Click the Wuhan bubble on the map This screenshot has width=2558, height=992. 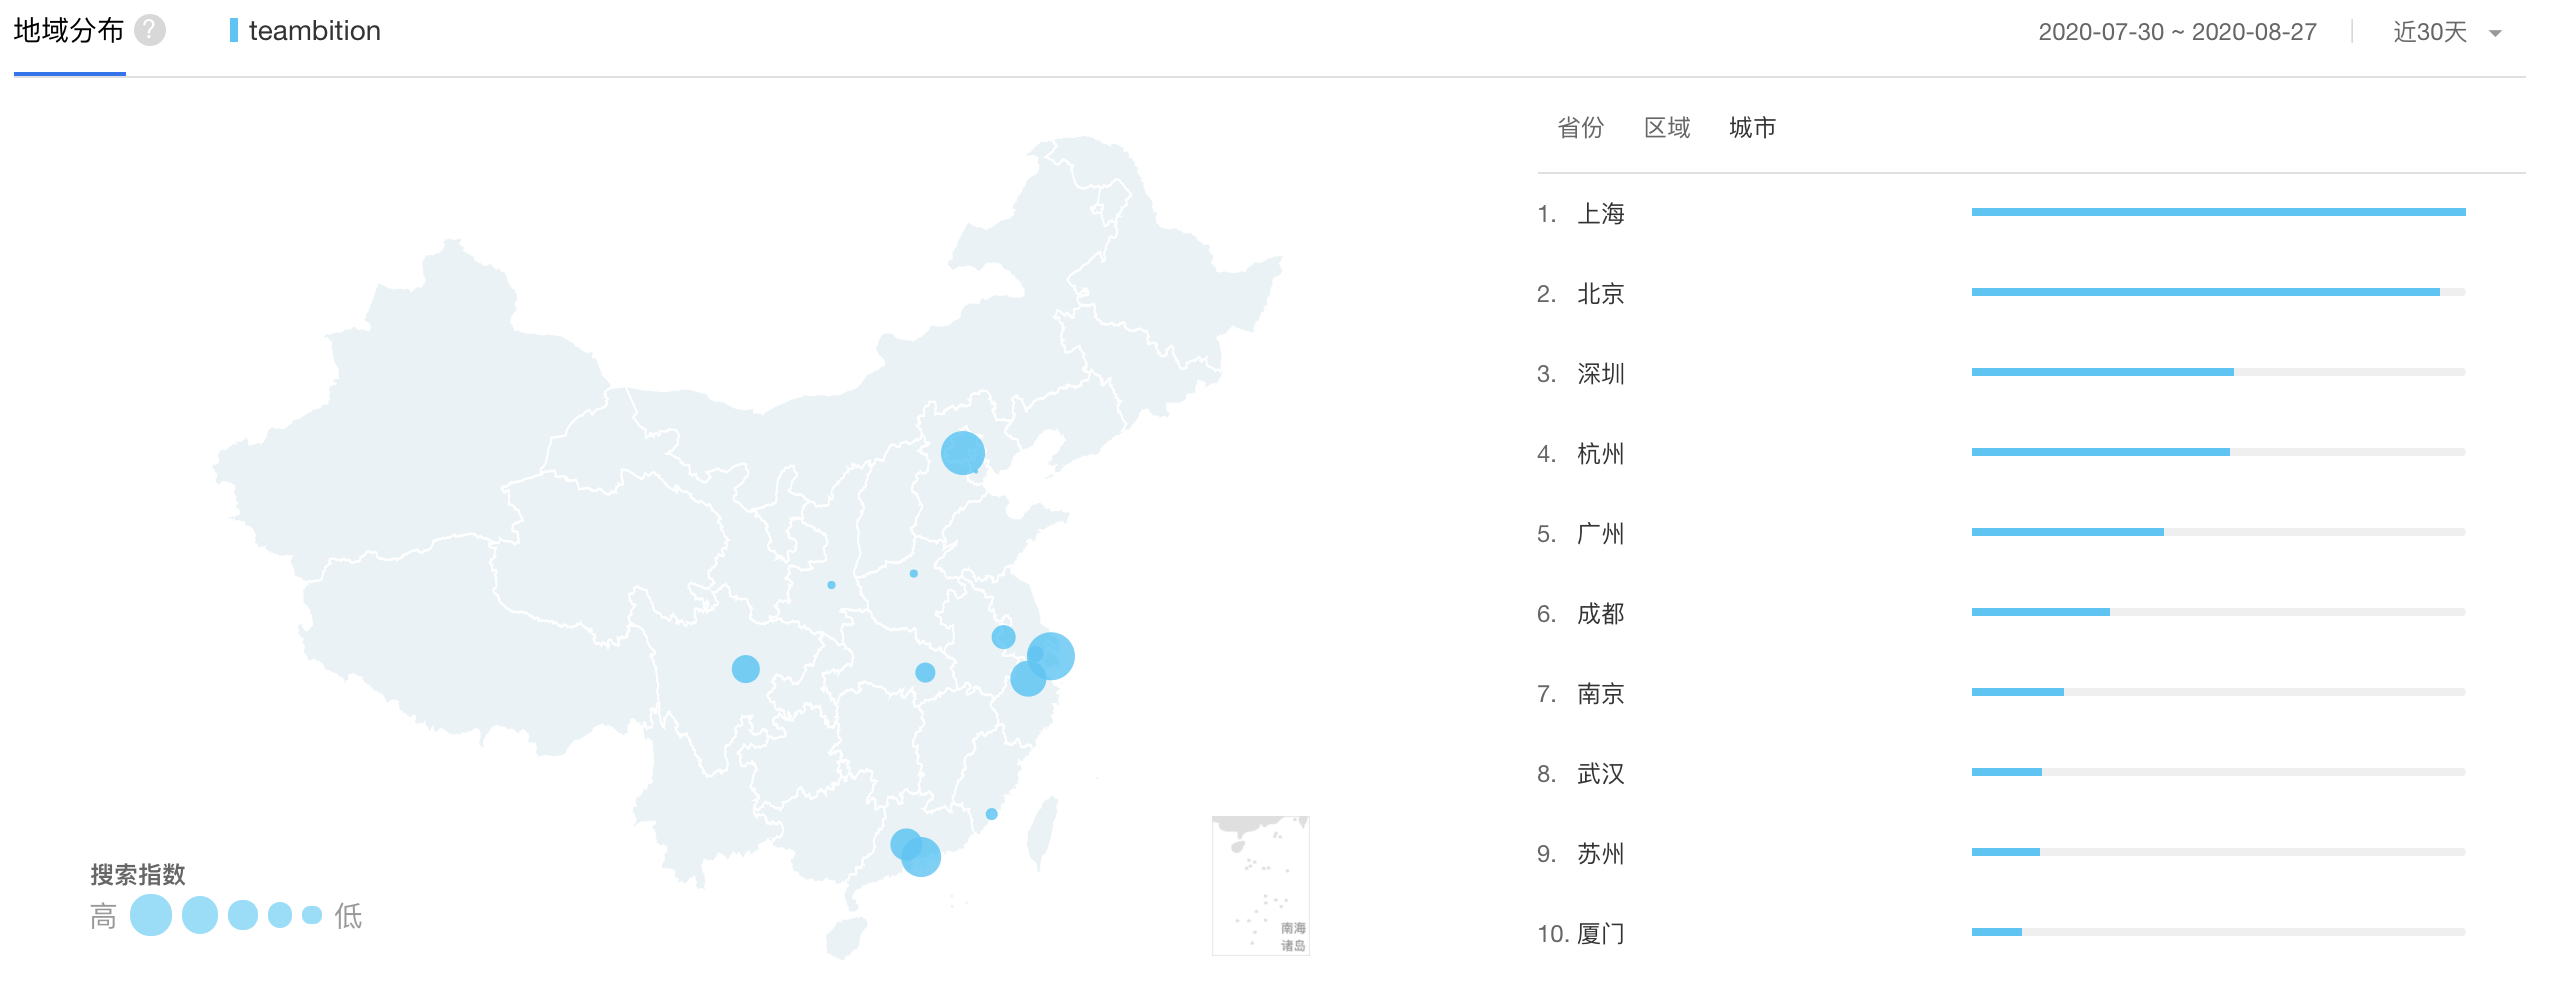tap(925, 673)
